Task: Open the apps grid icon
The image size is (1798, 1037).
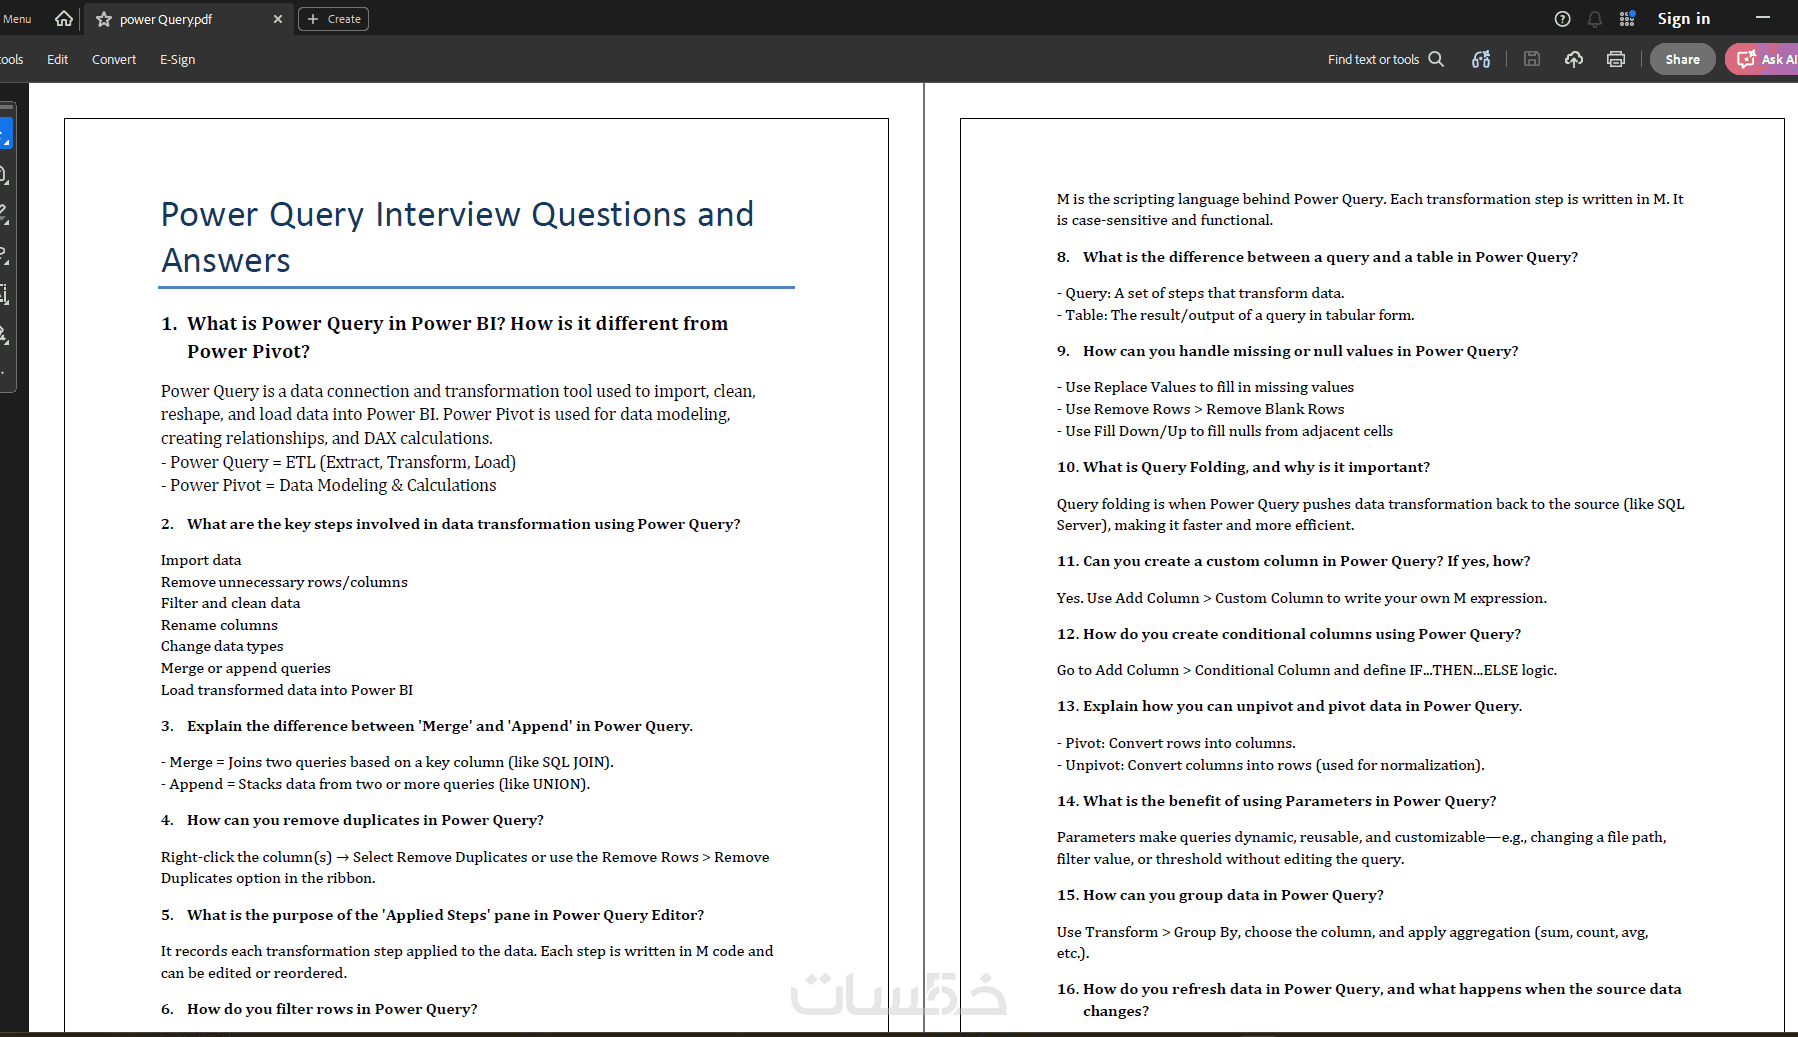Action: pyautogui.click(x=1627, y=19)
